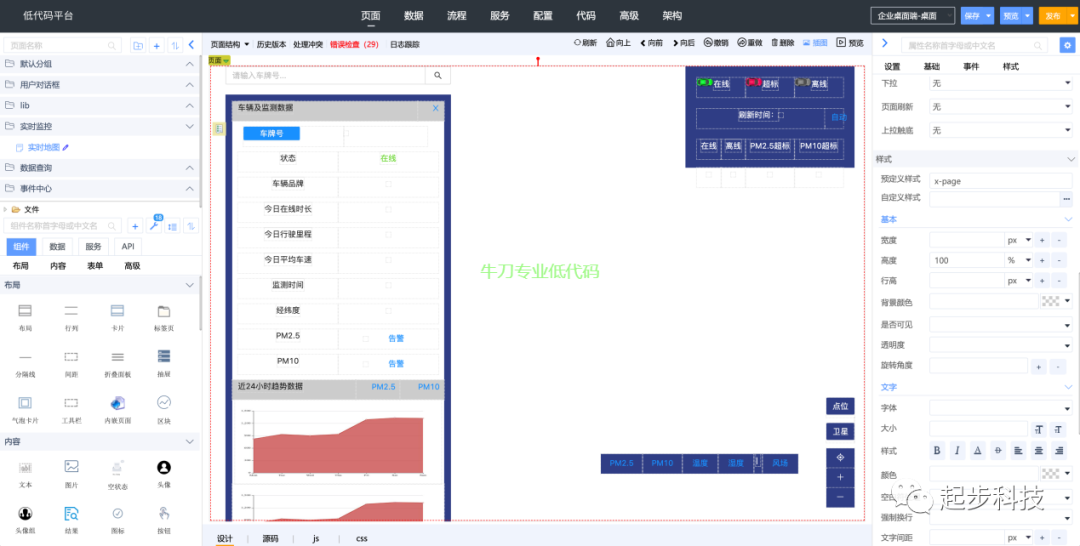This screenshot has width=1080, height=546.
Task: Switch to the 事件 properties tab
Action: point(971,67)
